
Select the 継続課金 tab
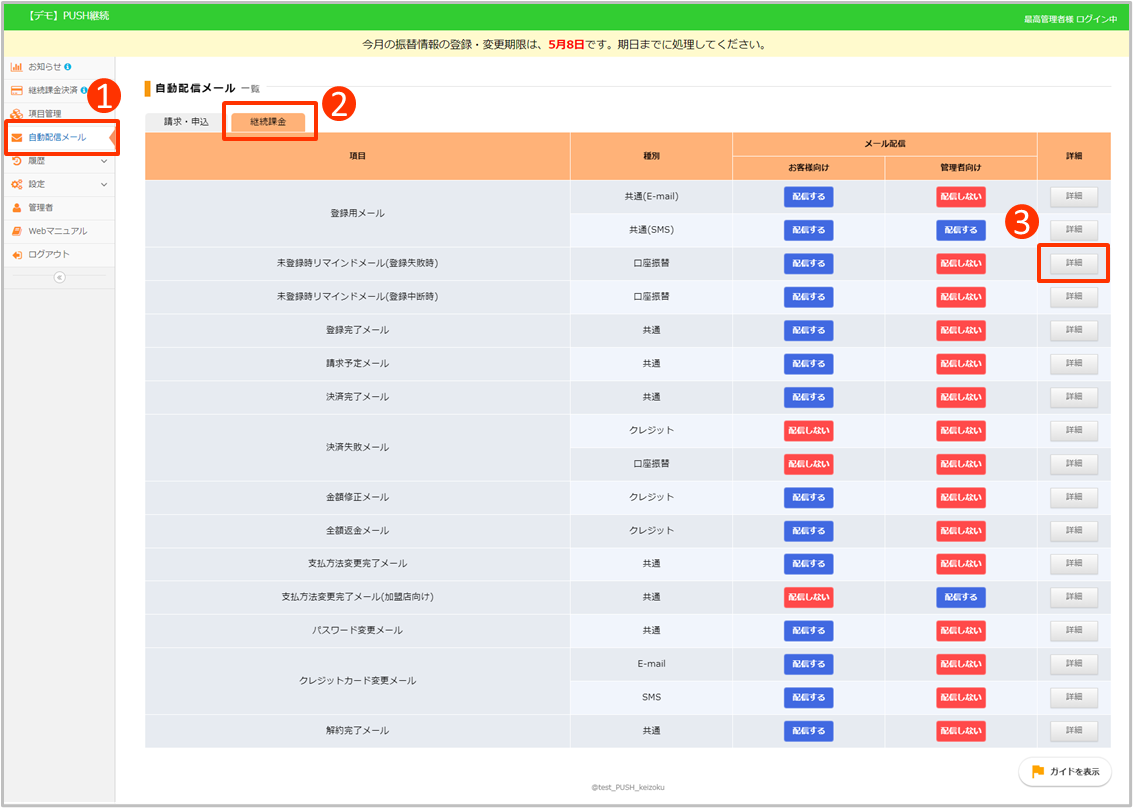click(268, 122)
